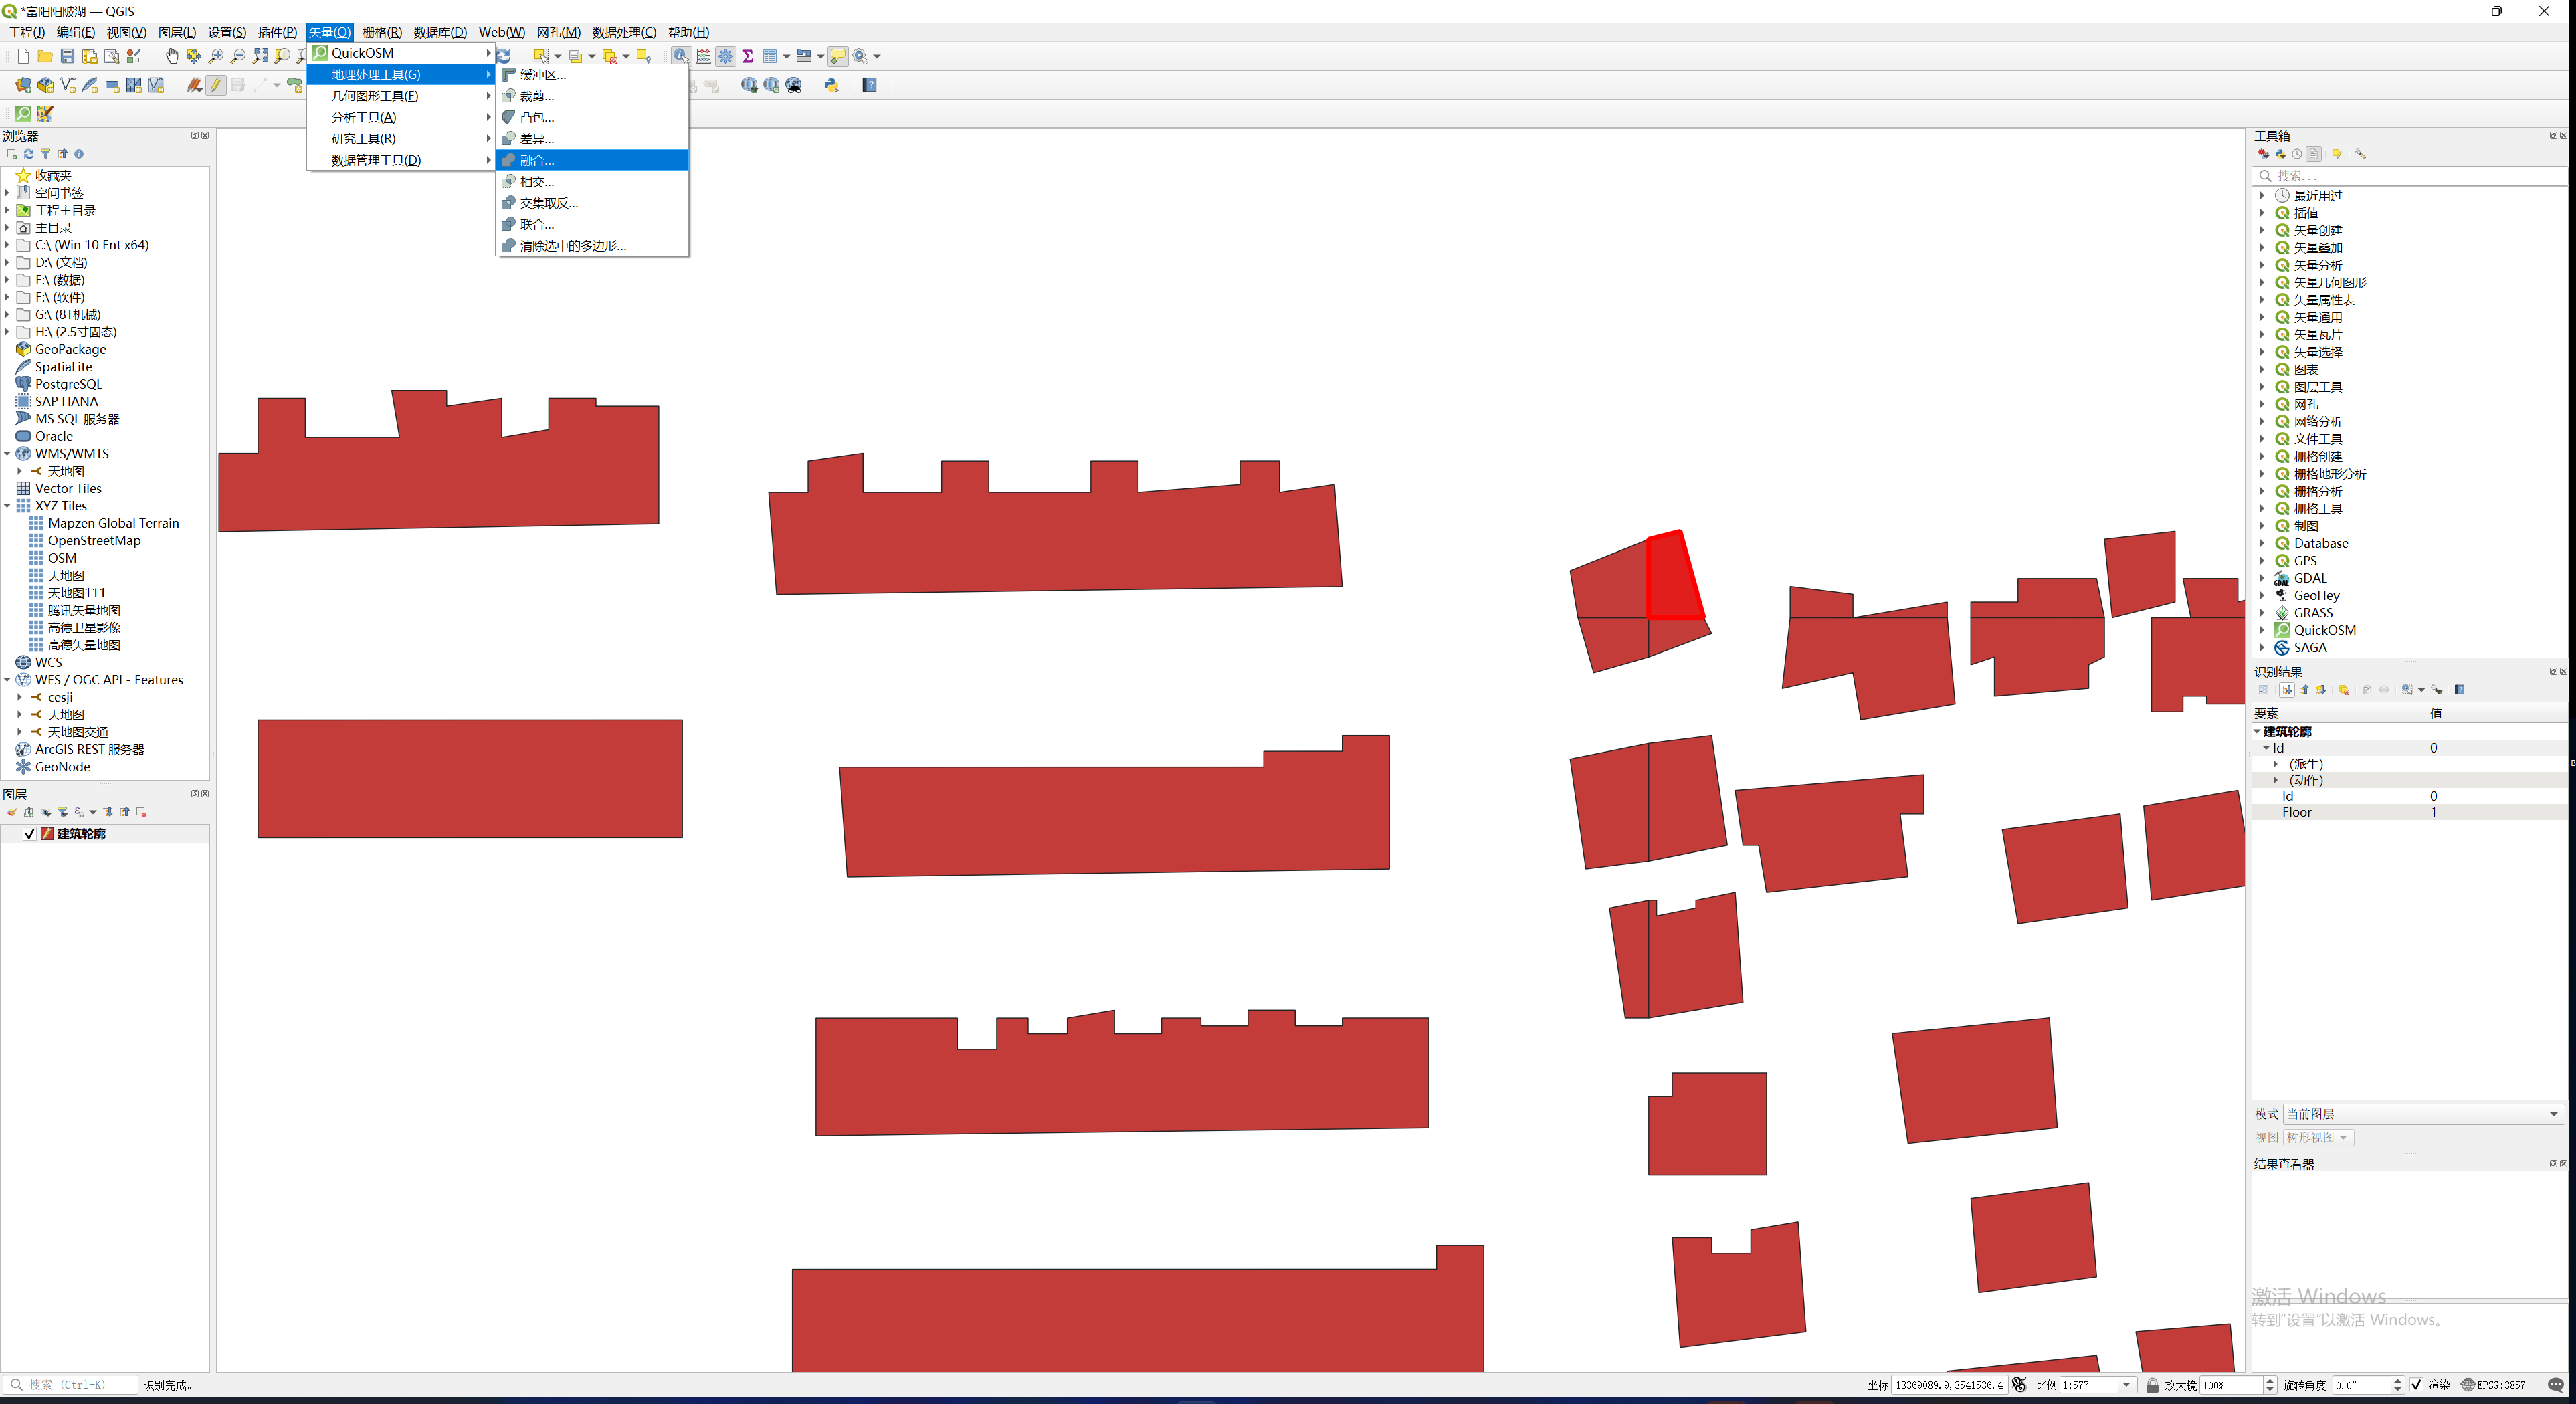Open the 栅格(R) menu
Screen dimensions: 2576x1404
[x=381, y=32]
